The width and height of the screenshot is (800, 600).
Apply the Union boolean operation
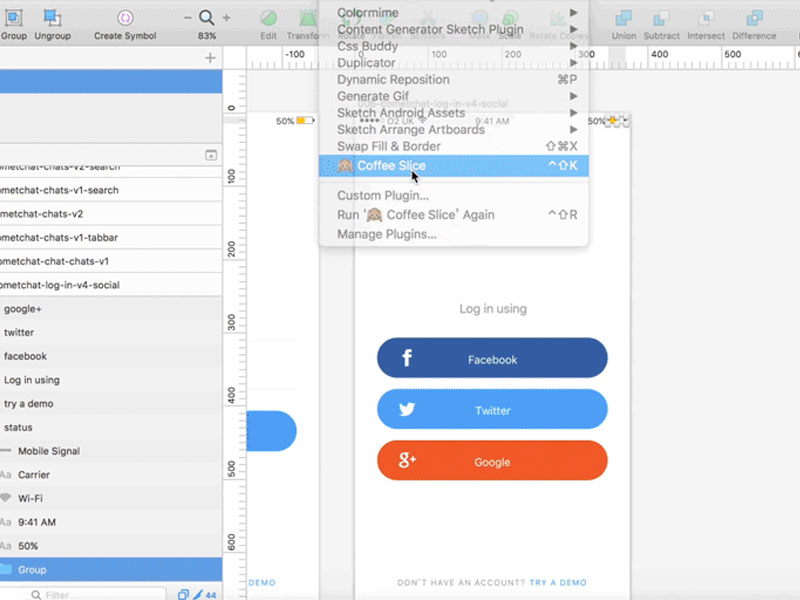point(623,18)
